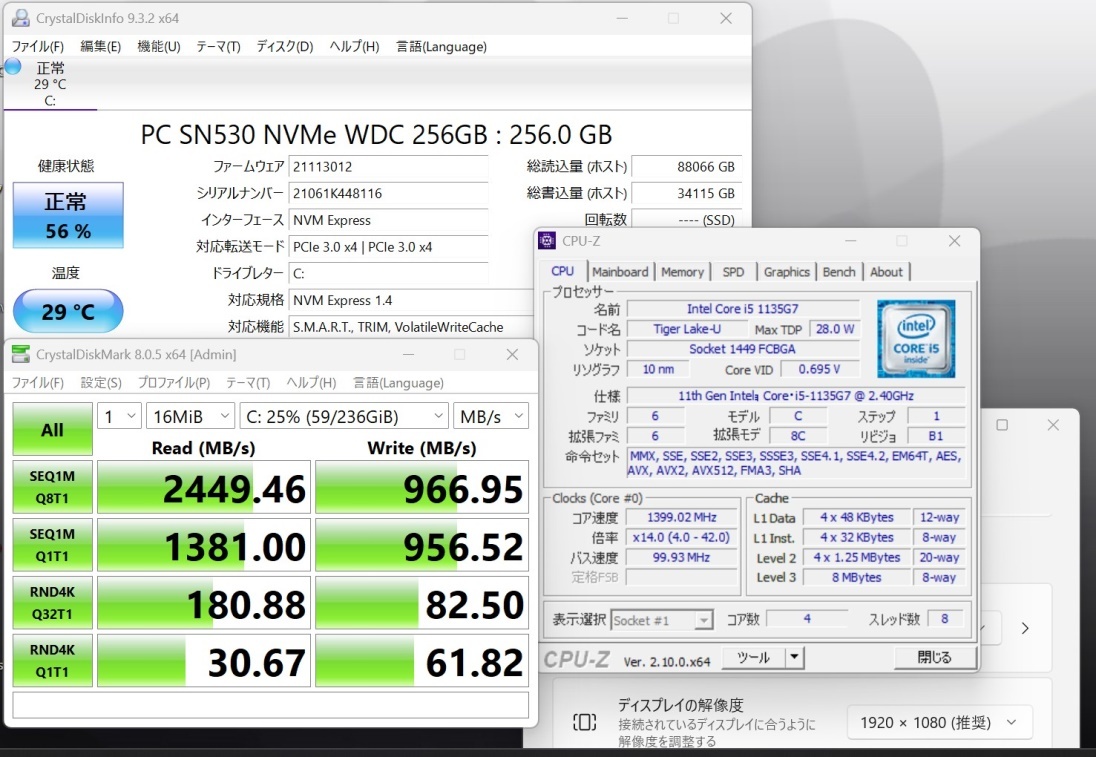1096x757 pixels.
Task: Open 言語(Language) menu in CrystalDiskMark
Action: pos(398,383)
